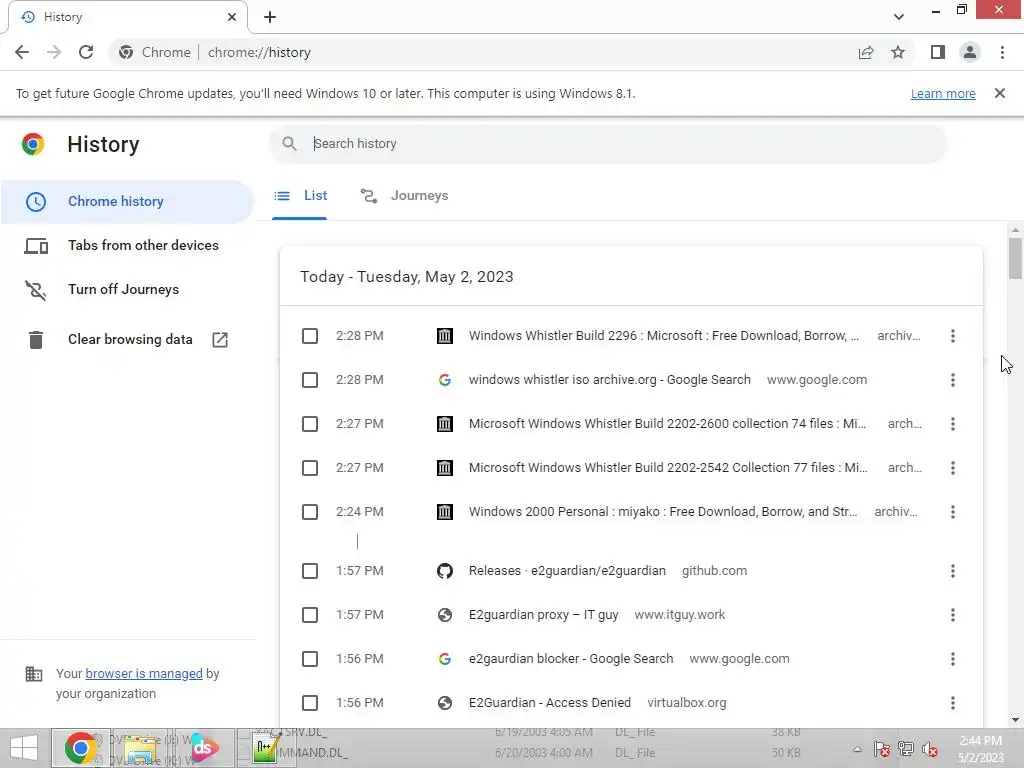
Task: Check the windows whistler iso archive.org search entry
Action: pos(310,380)
